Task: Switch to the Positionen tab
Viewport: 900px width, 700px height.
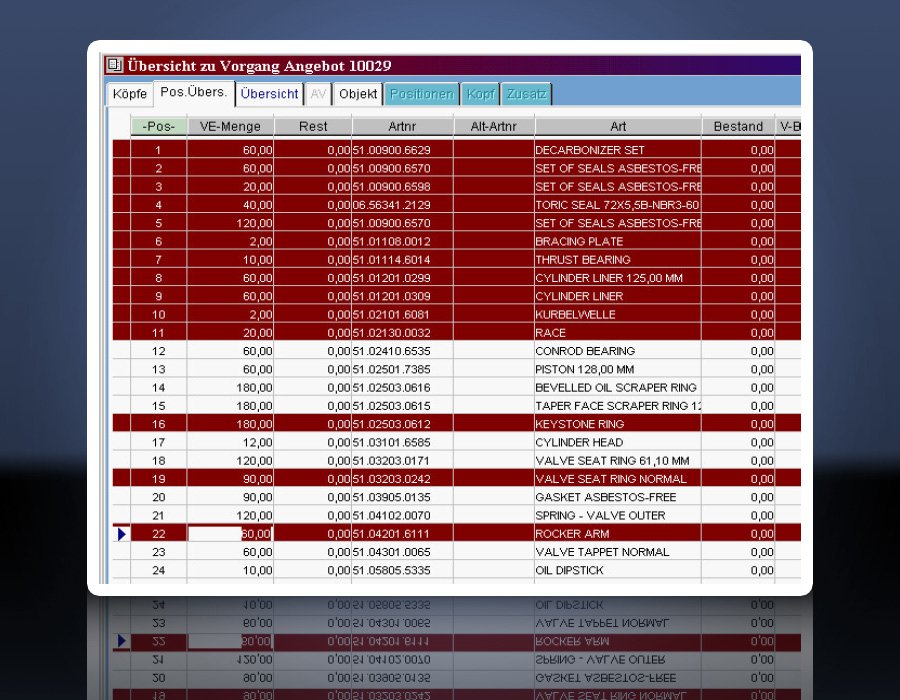Action: point(422,94)
